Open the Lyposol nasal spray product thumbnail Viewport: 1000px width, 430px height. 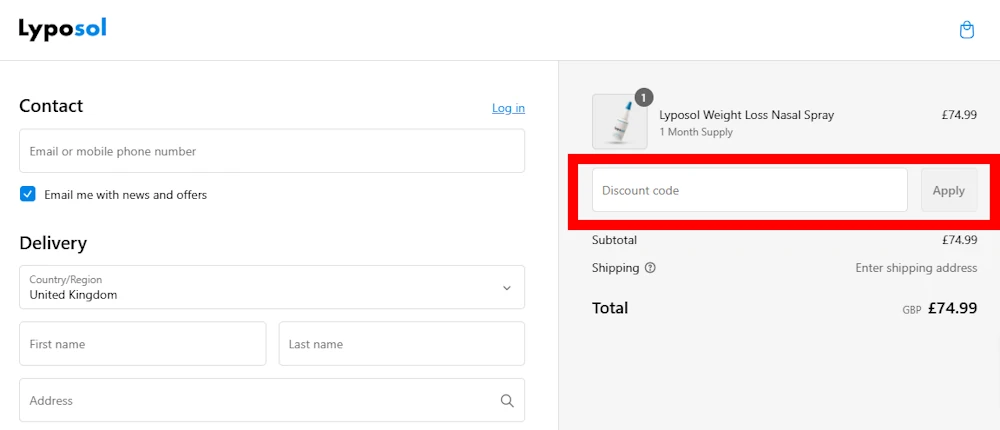point(619,122)
